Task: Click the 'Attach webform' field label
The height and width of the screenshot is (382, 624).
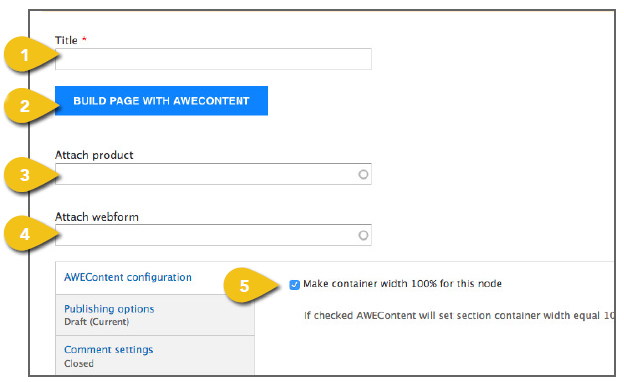Action: pos(97,217)
